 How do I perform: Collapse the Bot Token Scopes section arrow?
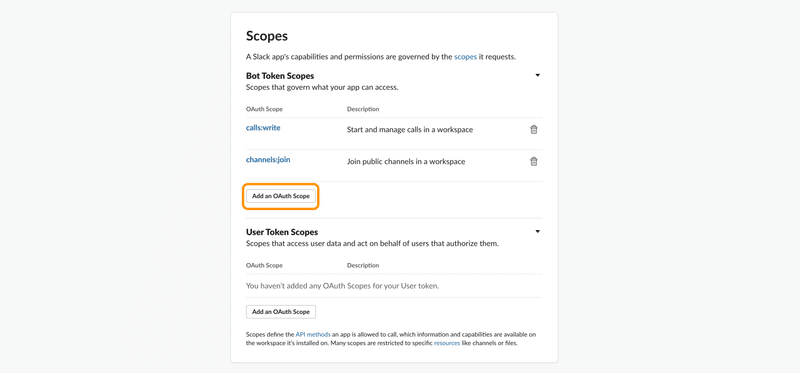pyautogui.click(x=537, y=76)
